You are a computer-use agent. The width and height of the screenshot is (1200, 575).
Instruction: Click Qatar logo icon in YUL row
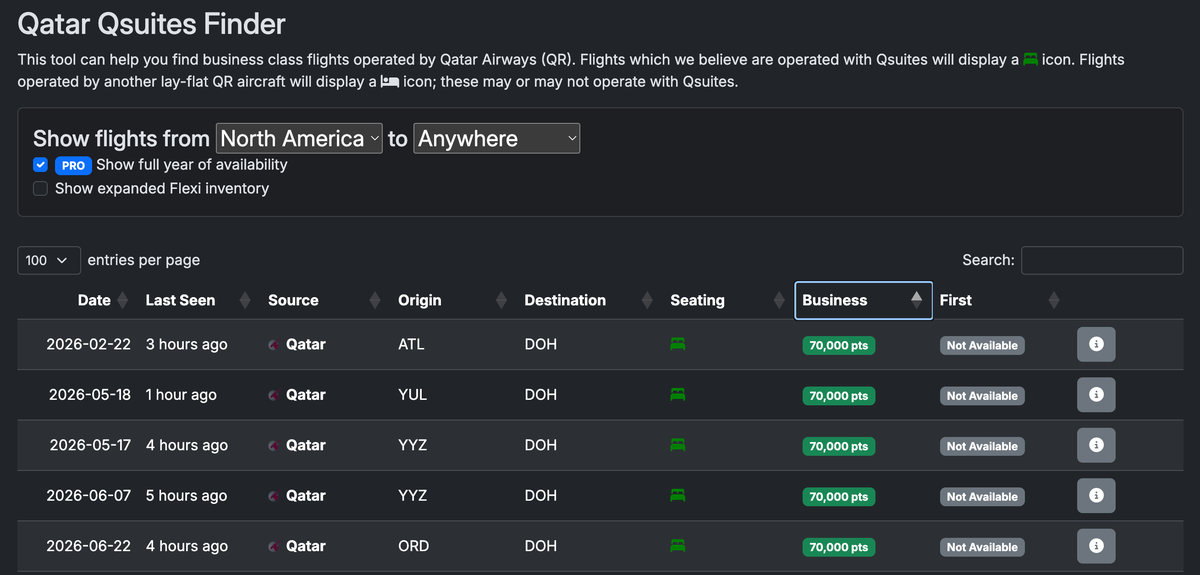tap(275, 396)
